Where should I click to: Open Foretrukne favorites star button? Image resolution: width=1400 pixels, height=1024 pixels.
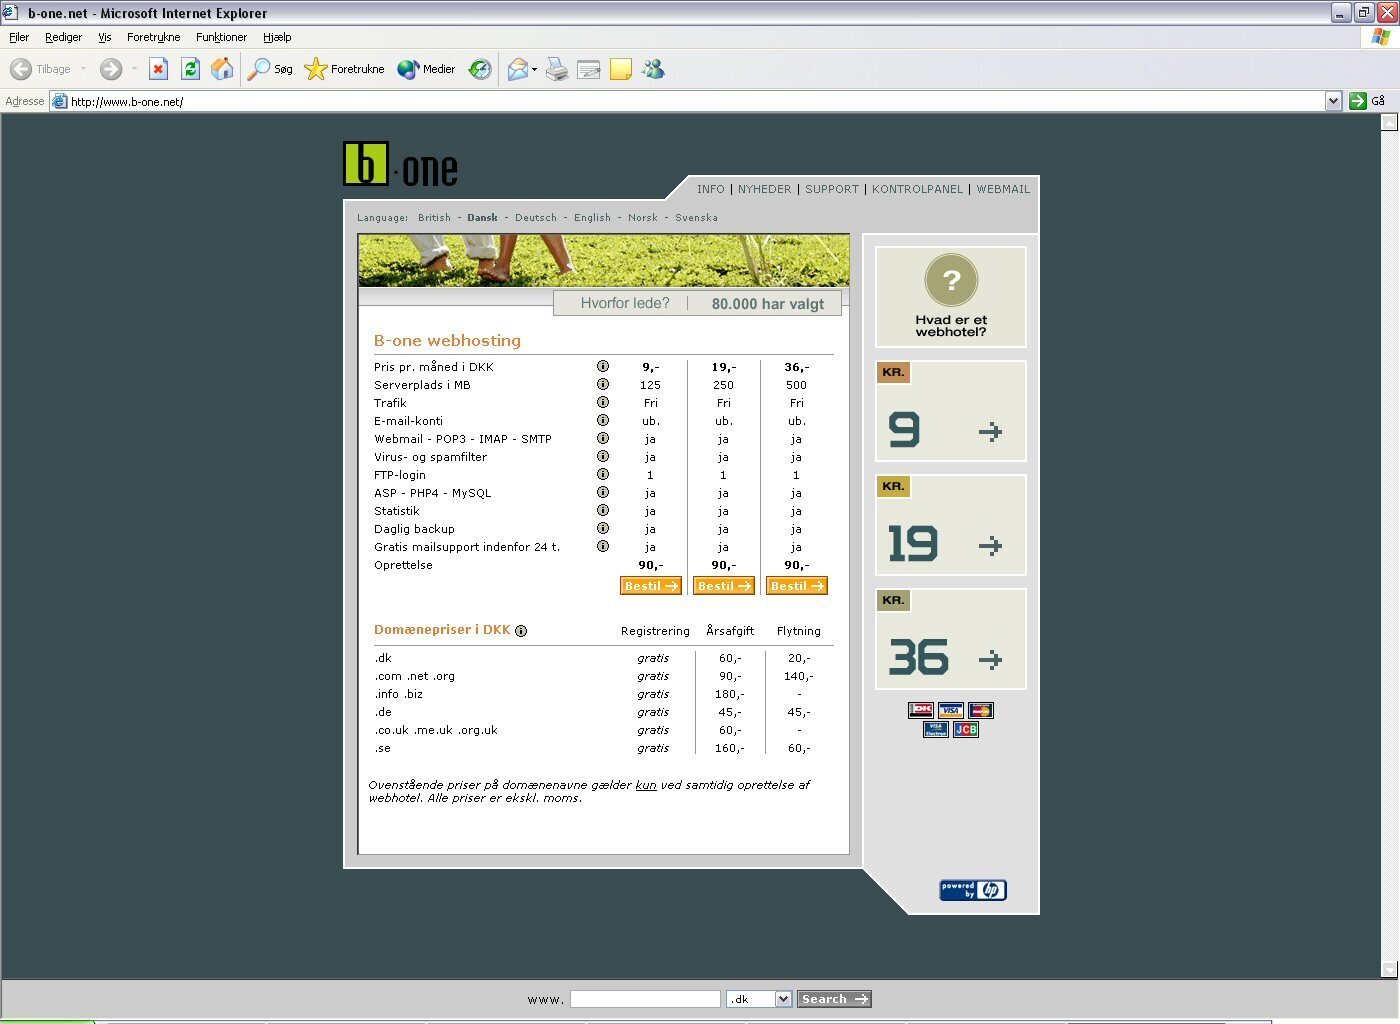[x=344, y=69]
